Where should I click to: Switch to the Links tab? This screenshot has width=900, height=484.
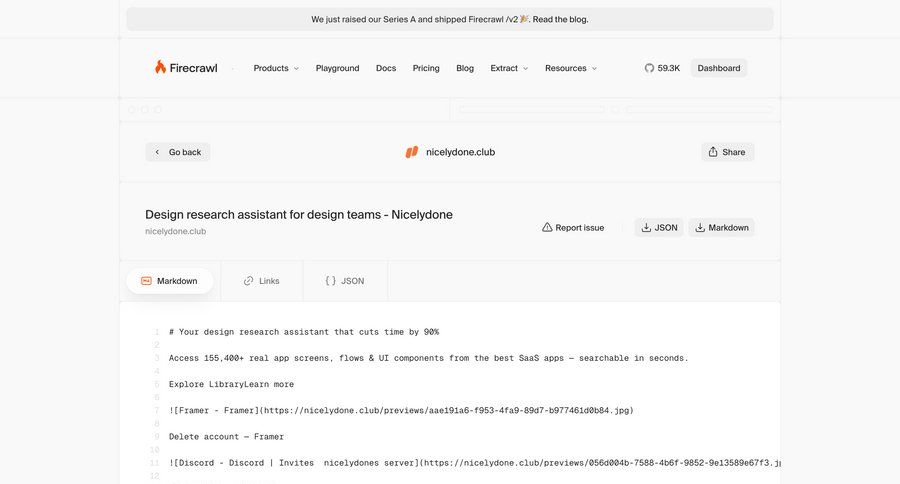261,281
